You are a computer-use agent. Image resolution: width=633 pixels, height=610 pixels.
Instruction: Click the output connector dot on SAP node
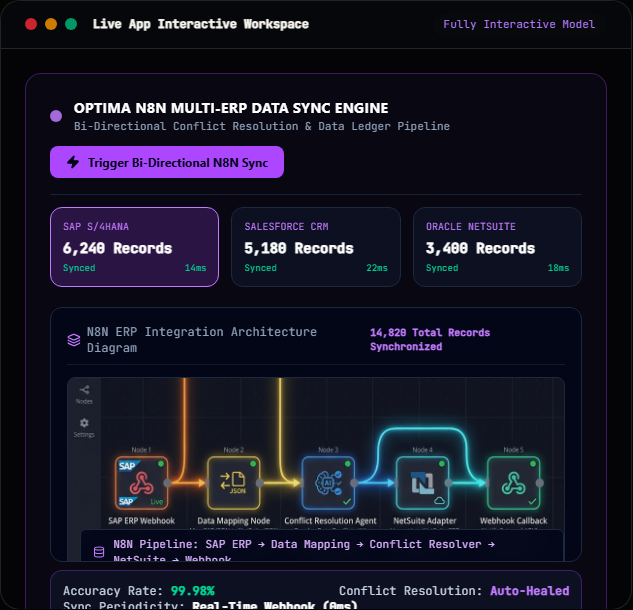point(168,483)
